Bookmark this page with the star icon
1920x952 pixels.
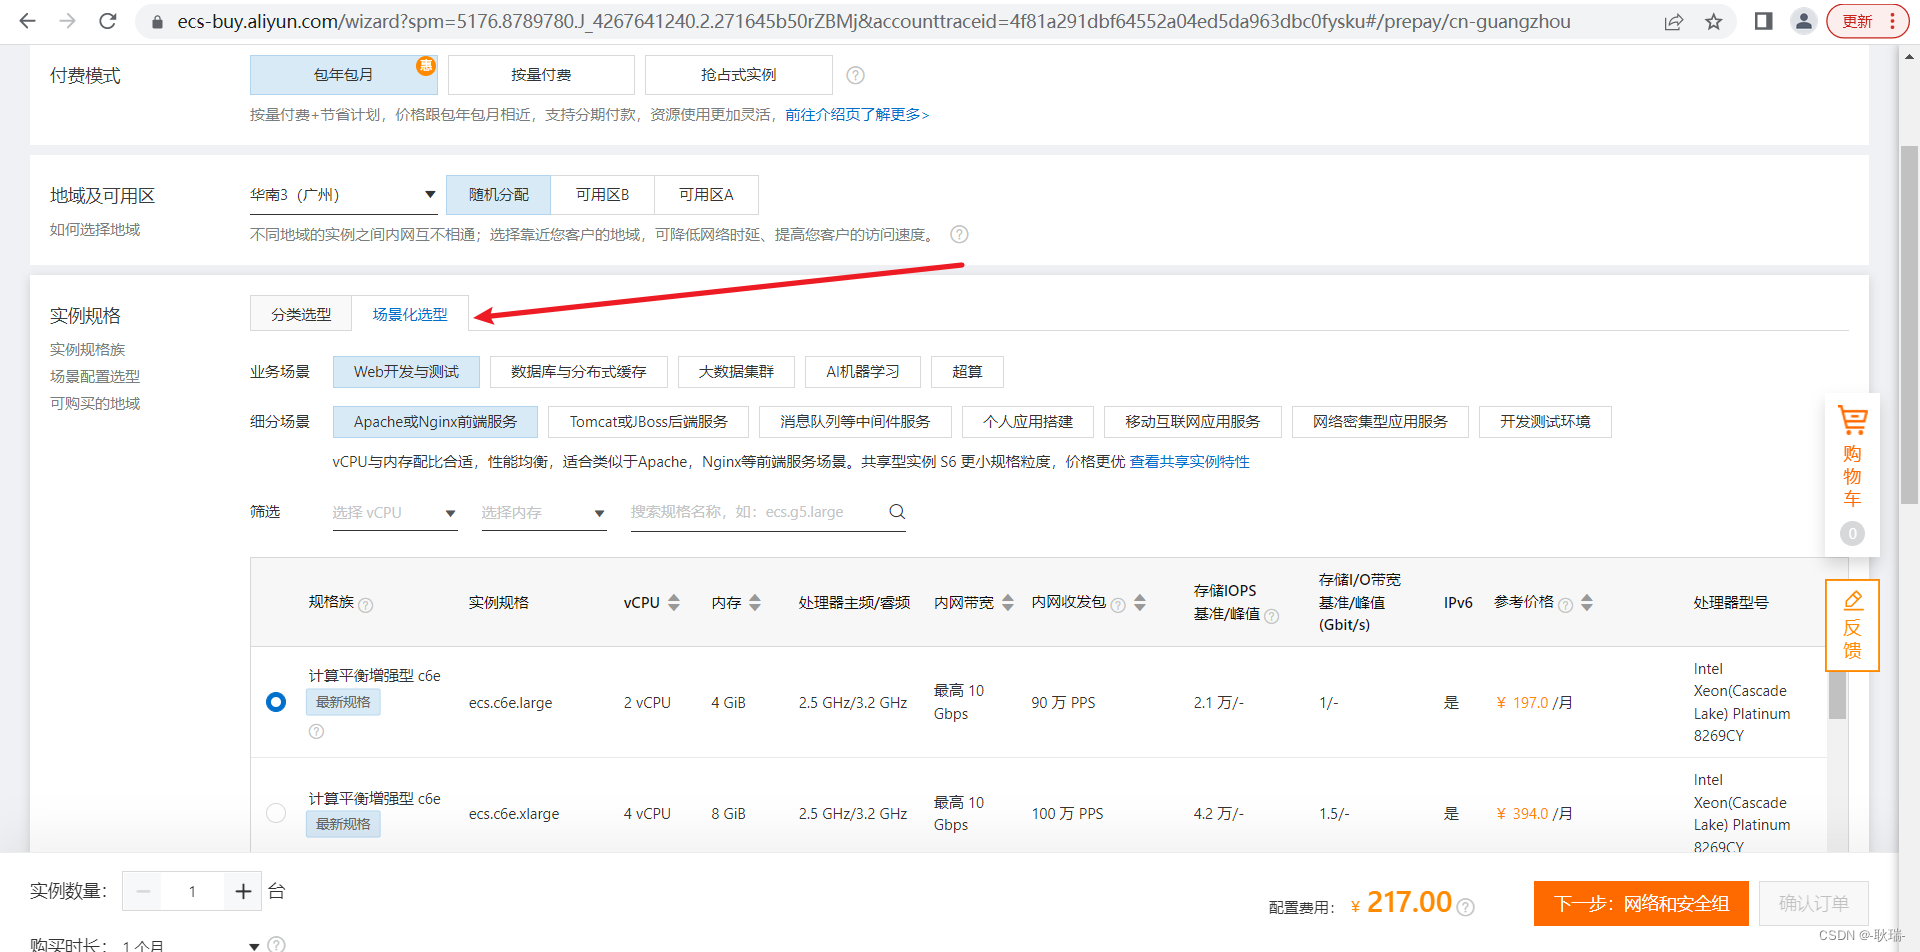tap(1714, 21)
